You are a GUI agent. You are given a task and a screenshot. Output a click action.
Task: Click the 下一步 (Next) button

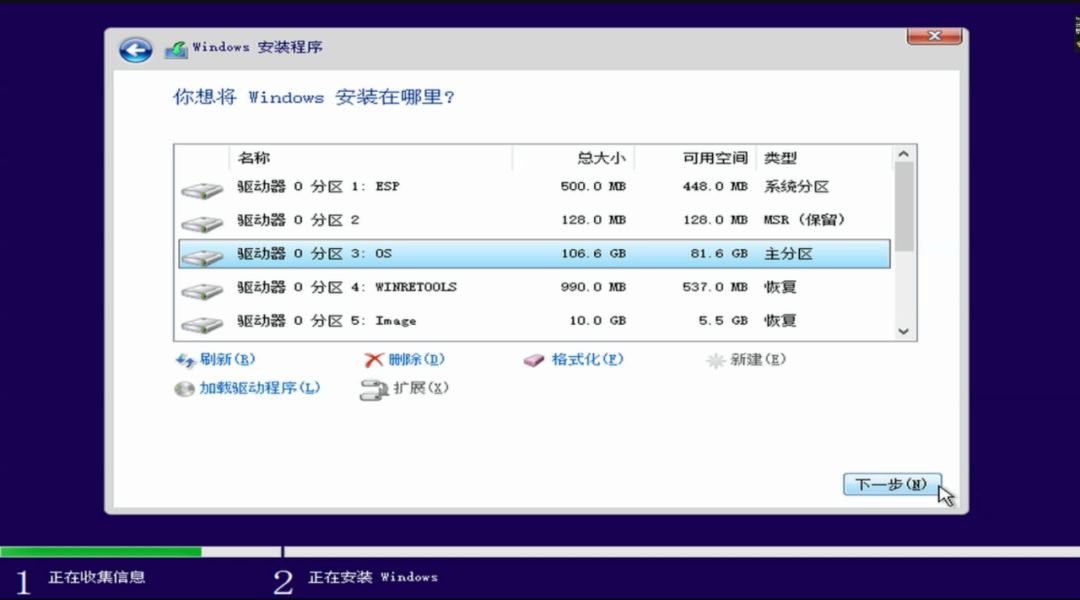(890, 484)
